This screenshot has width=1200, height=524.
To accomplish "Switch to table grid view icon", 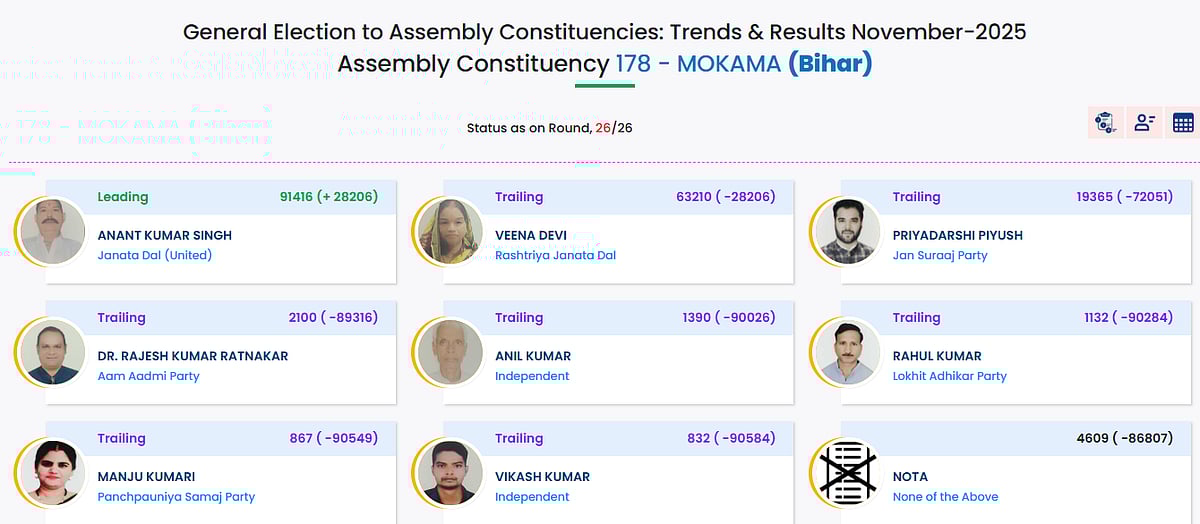I will [x=1183, y=123].
